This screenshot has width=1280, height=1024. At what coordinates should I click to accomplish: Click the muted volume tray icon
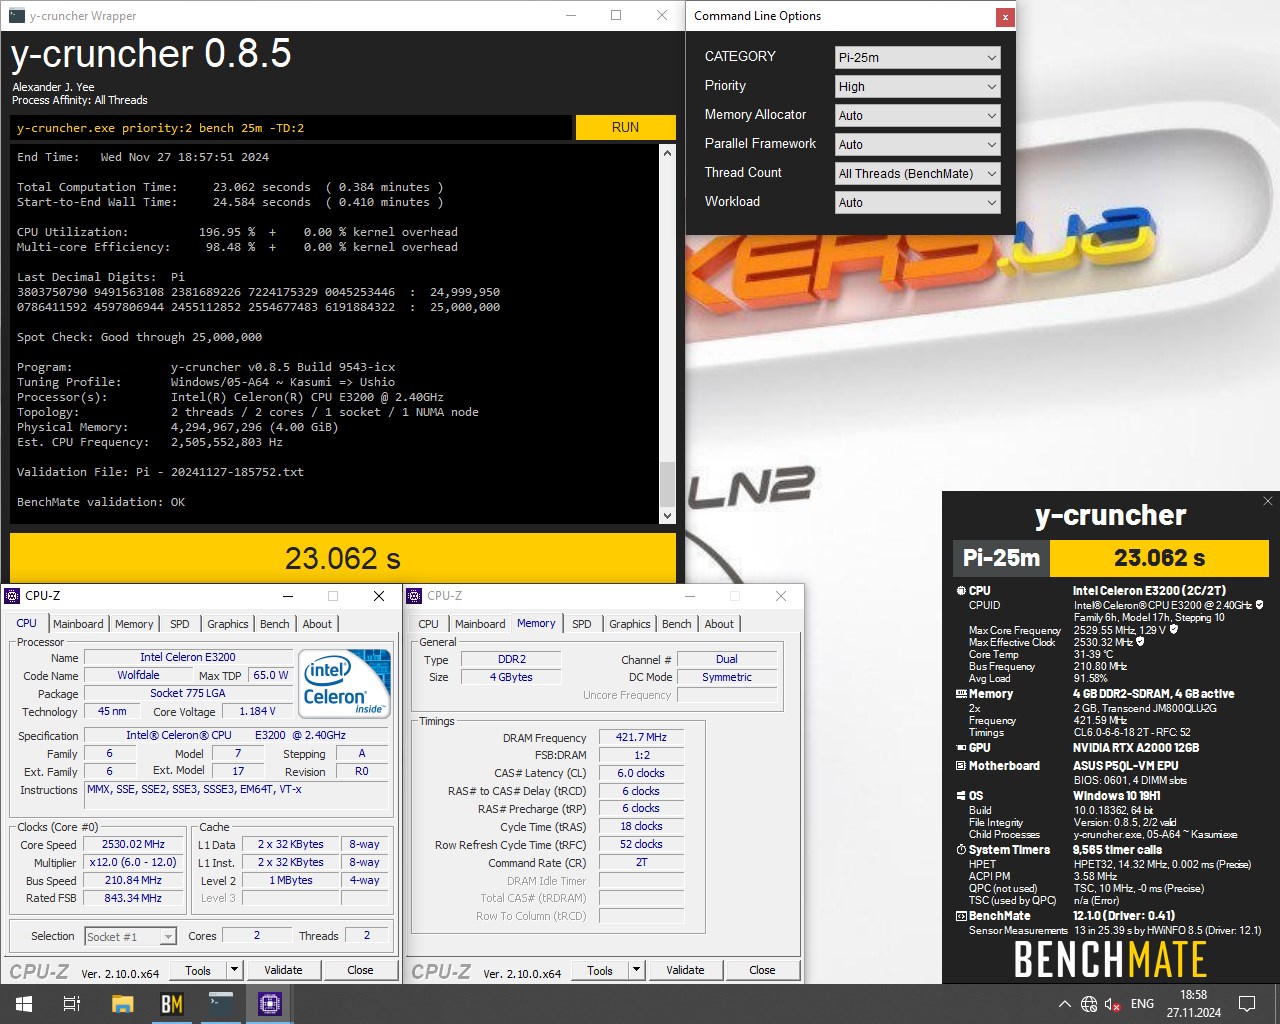point(1113,1004)
